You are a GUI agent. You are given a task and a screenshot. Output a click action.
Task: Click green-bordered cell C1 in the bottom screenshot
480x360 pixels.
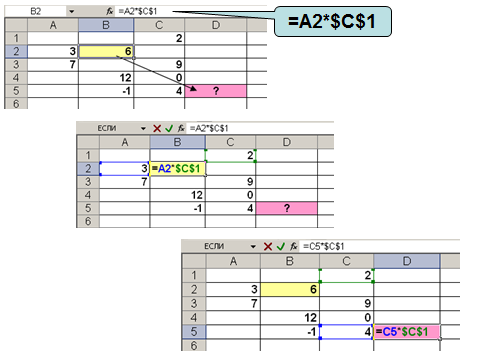click(346, 275)
